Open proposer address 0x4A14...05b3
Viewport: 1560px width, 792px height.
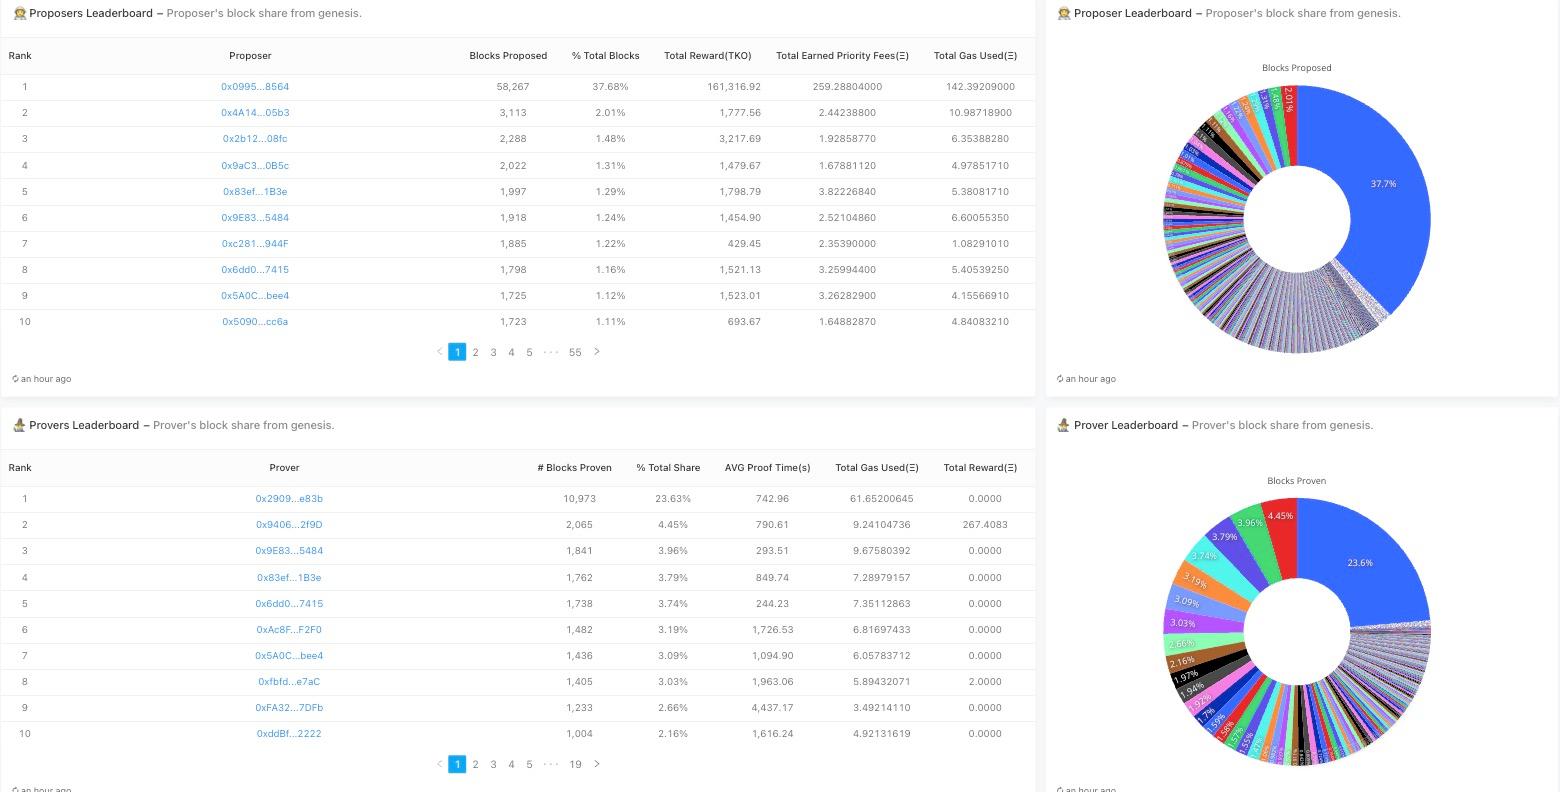(x=255, y=113)
